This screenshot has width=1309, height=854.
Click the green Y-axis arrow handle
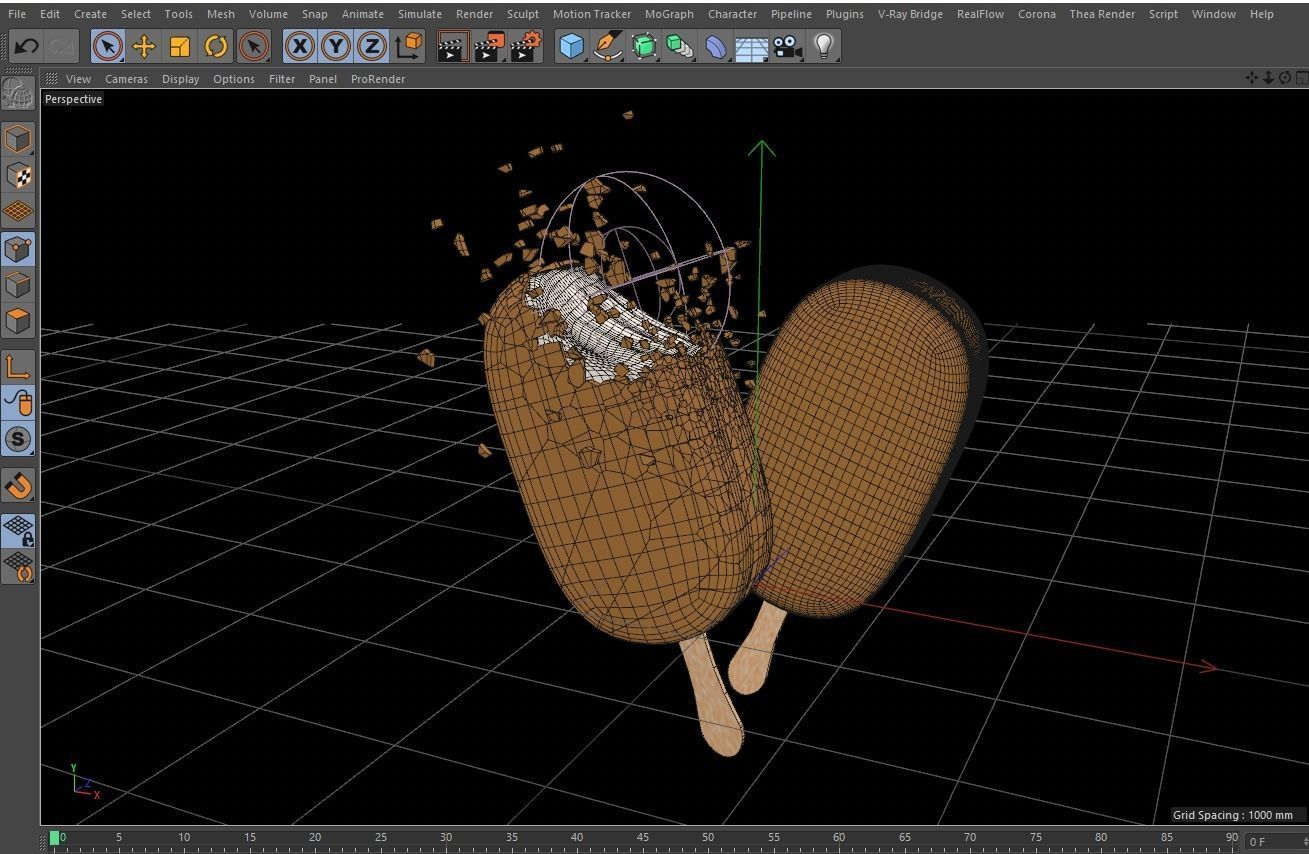point(762,150)
